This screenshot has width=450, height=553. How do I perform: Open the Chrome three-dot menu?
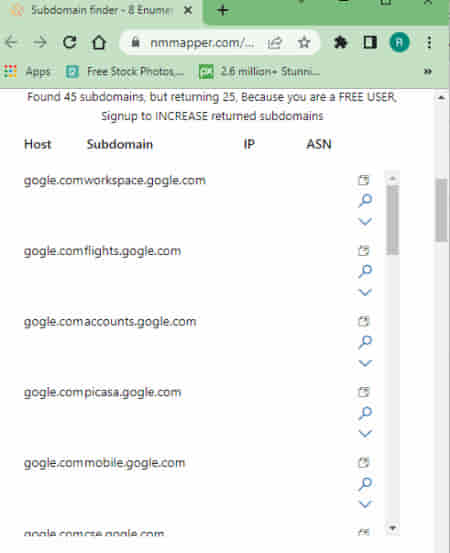click(x=429, y=42)
